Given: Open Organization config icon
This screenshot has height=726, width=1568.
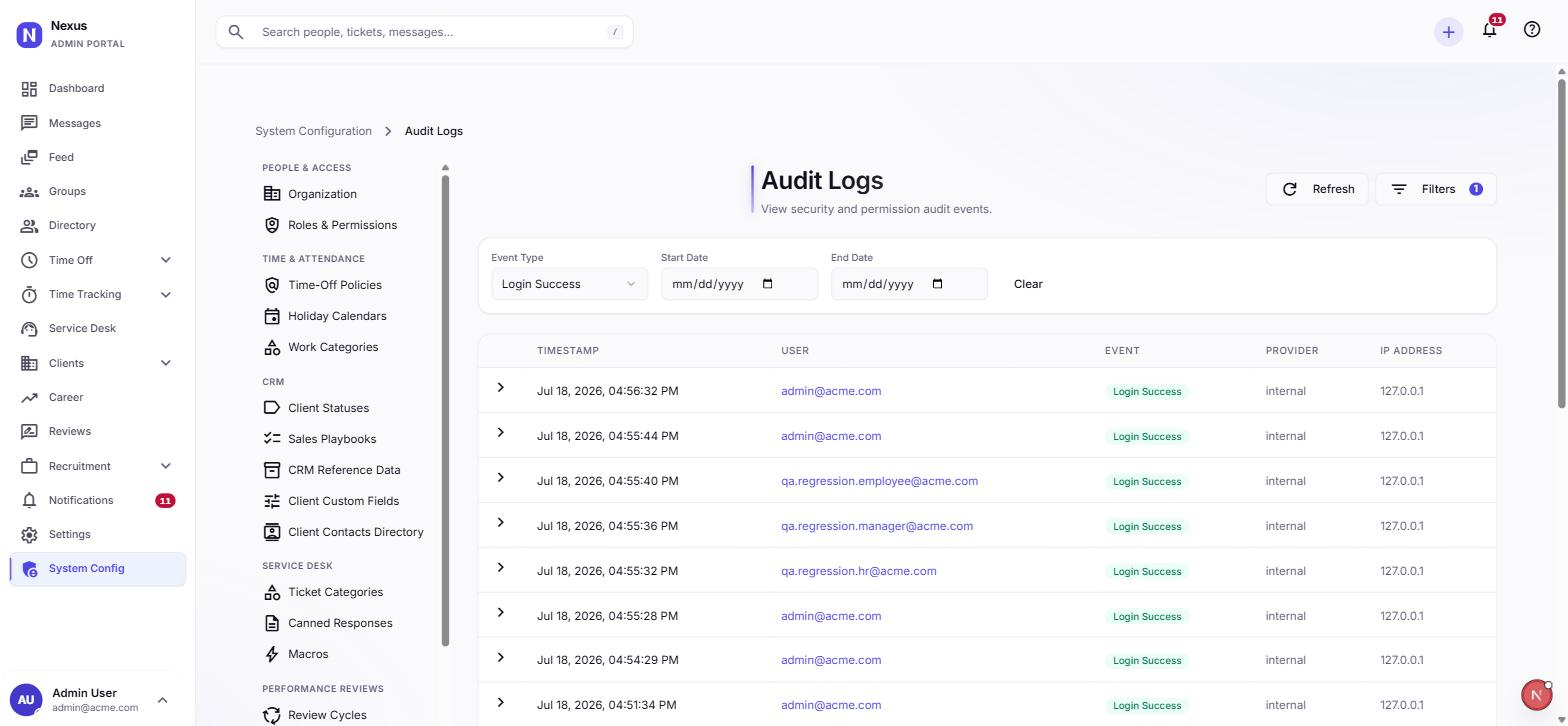Looking at the screenshot, I should [x=272, y=194].
